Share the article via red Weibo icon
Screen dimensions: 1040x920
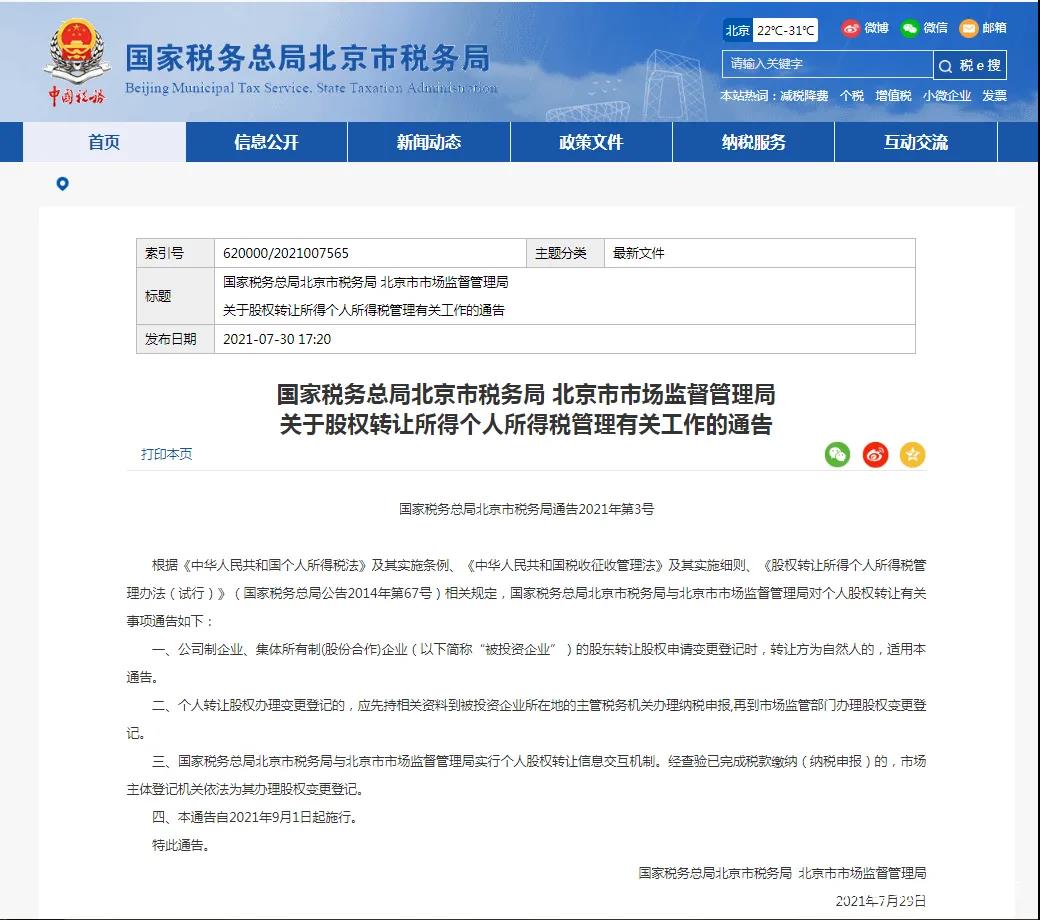pyautogui.click(x=875, y=455)
